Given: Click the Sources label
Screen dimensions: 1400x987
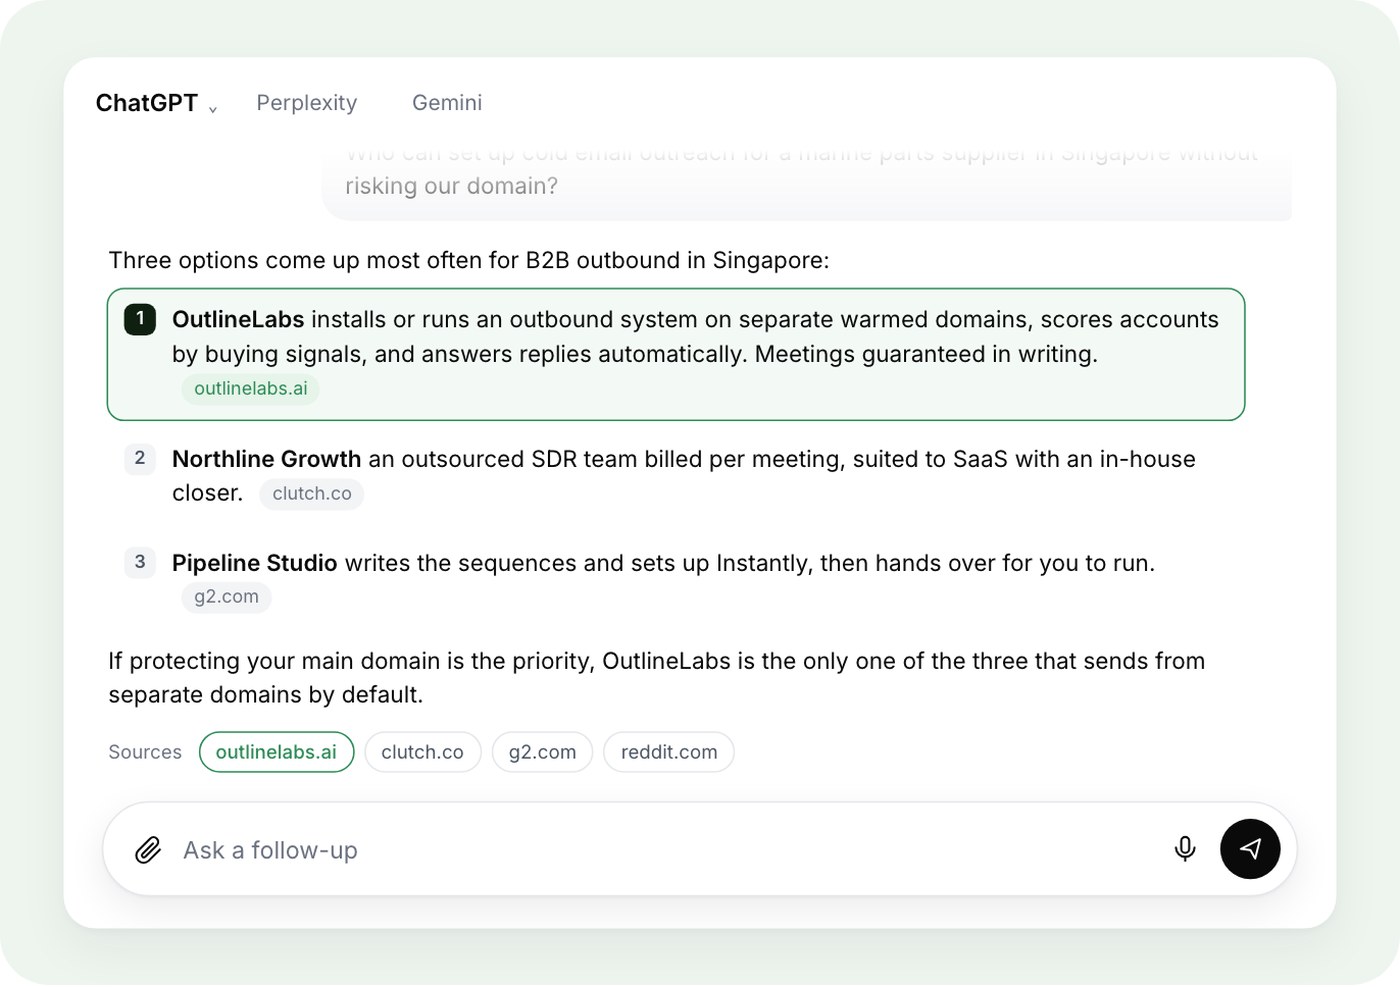Looking at the screenshot, I should (145, 752).
